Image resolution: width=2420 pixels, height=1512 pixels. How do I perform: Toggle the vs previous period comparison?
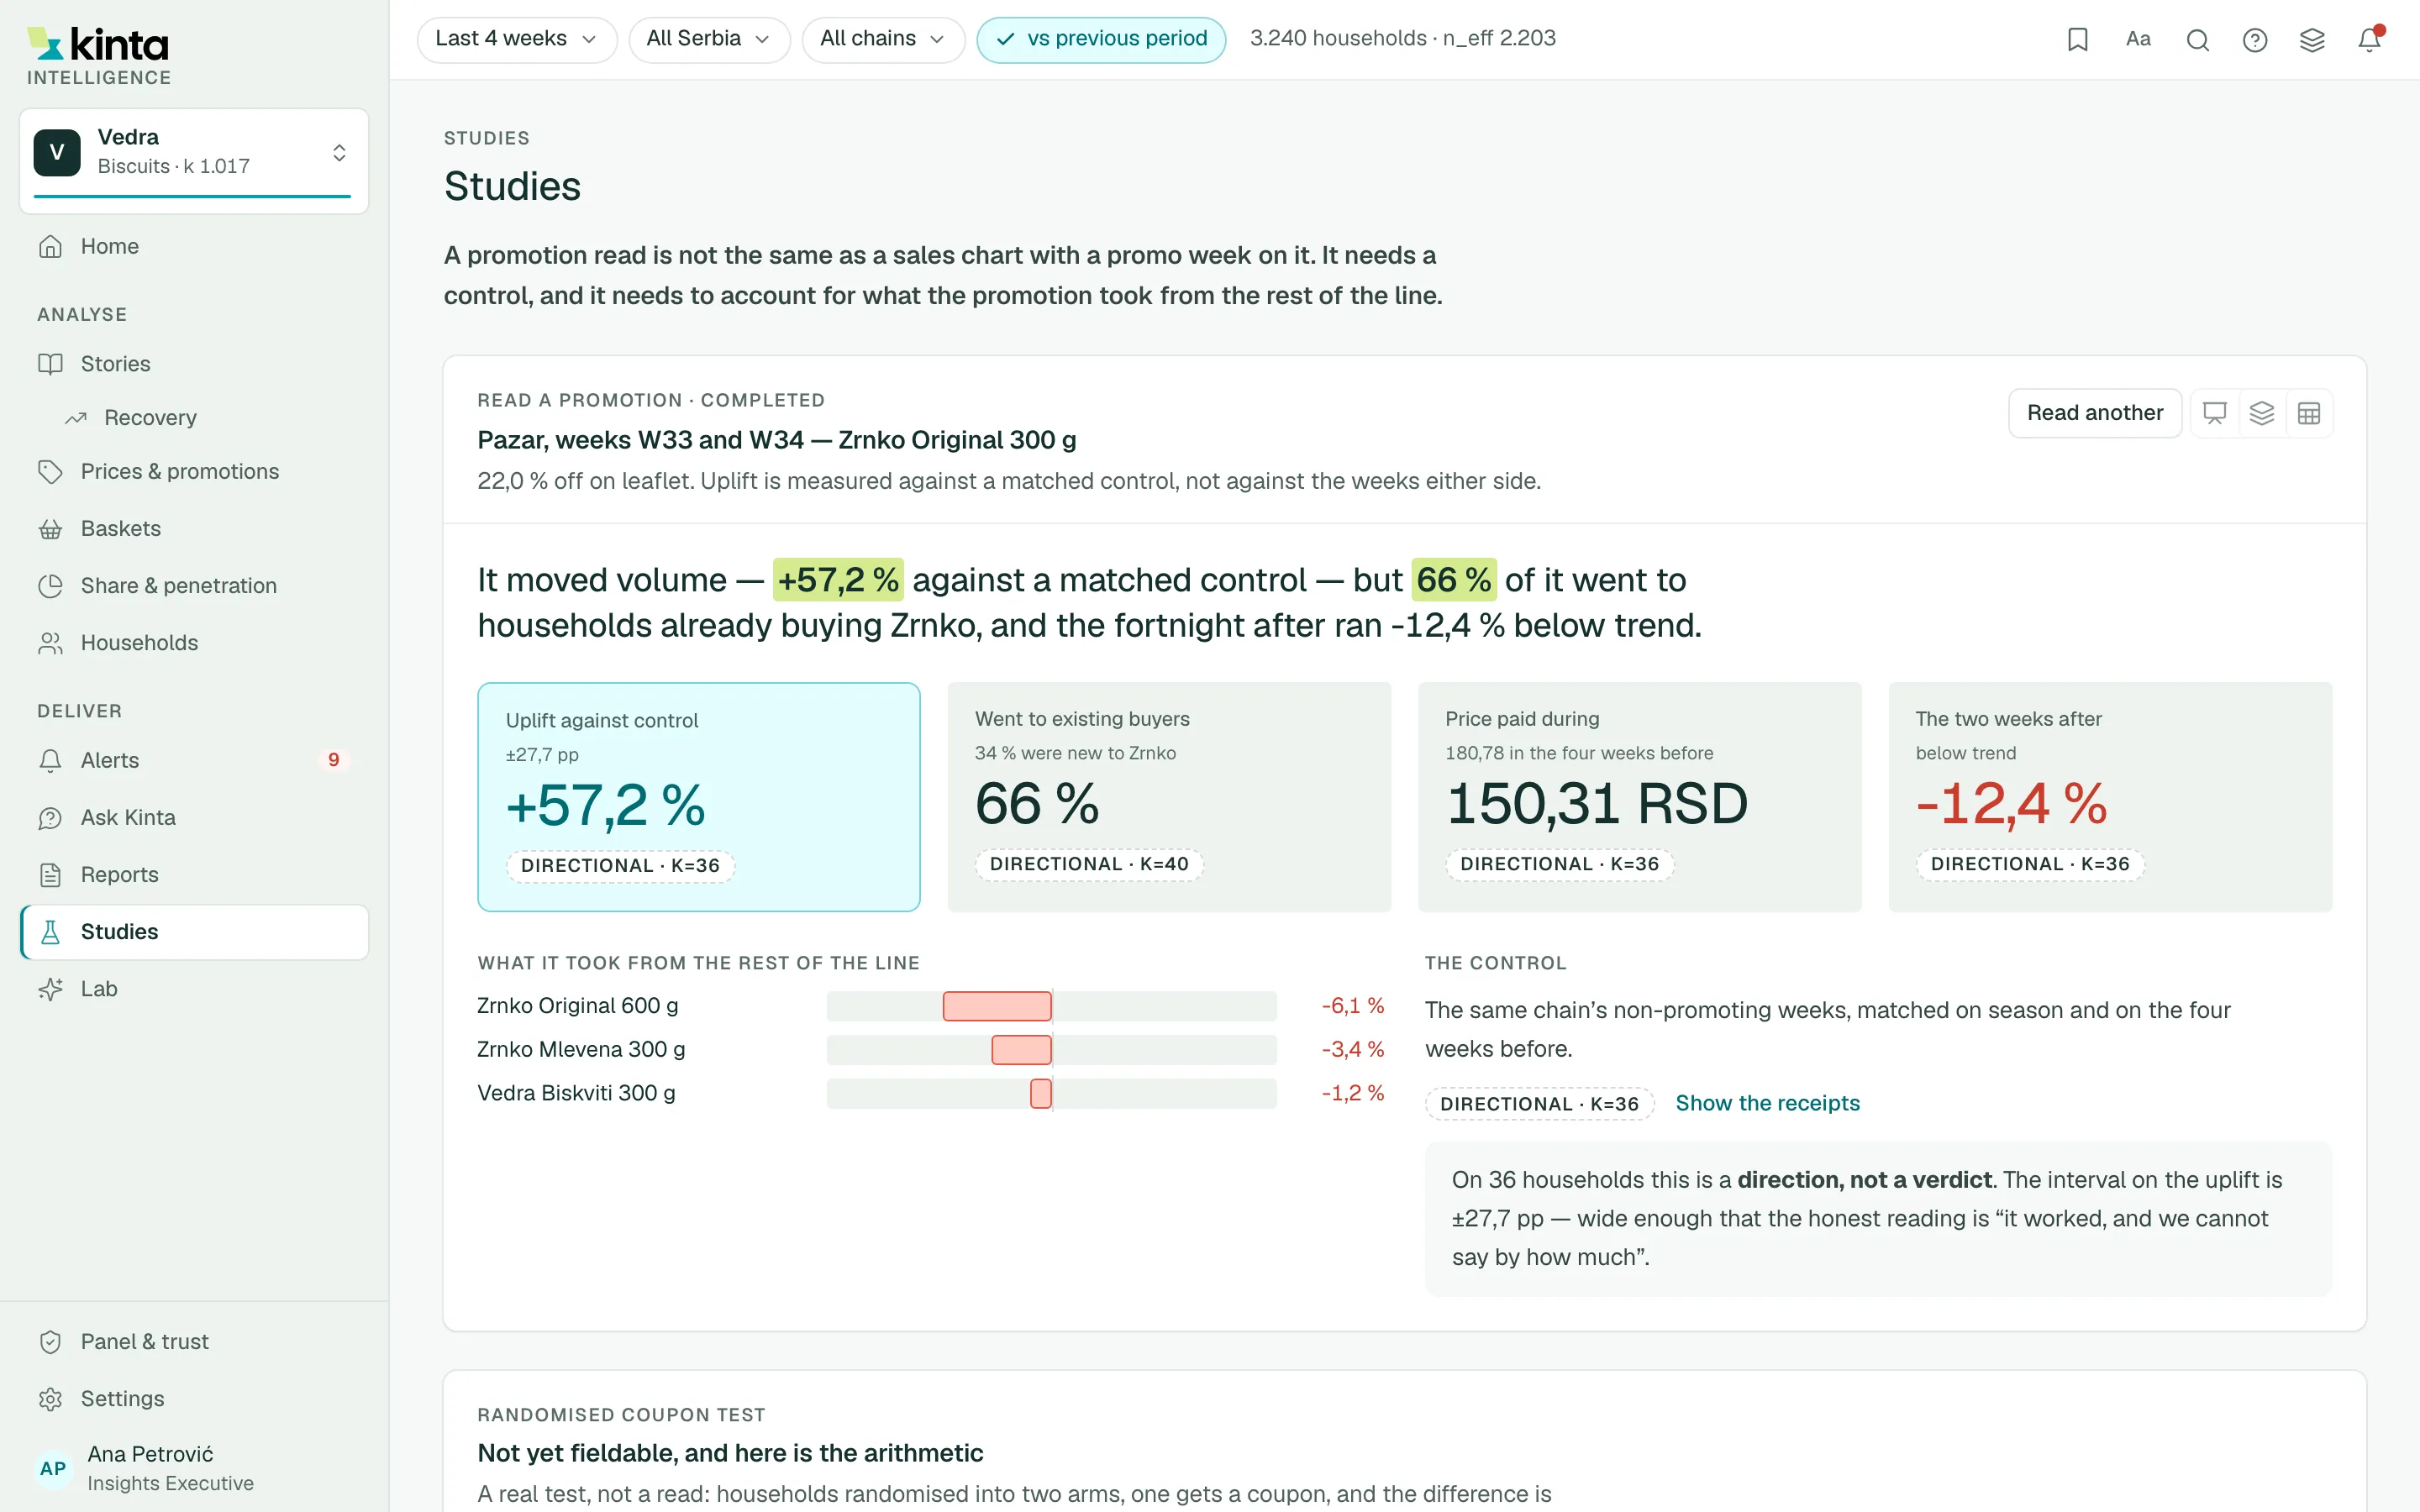[1101, 39]
